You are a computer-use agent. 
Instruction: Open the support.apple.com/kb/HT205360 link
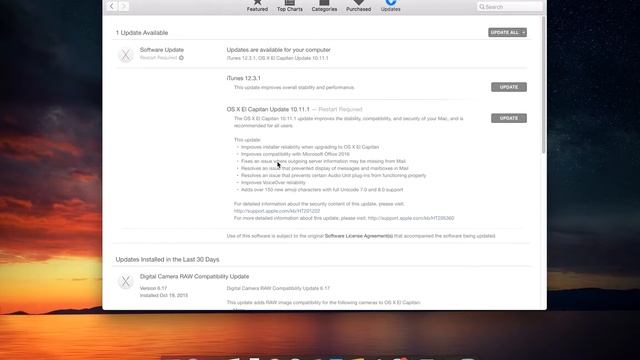coord(411,218)
